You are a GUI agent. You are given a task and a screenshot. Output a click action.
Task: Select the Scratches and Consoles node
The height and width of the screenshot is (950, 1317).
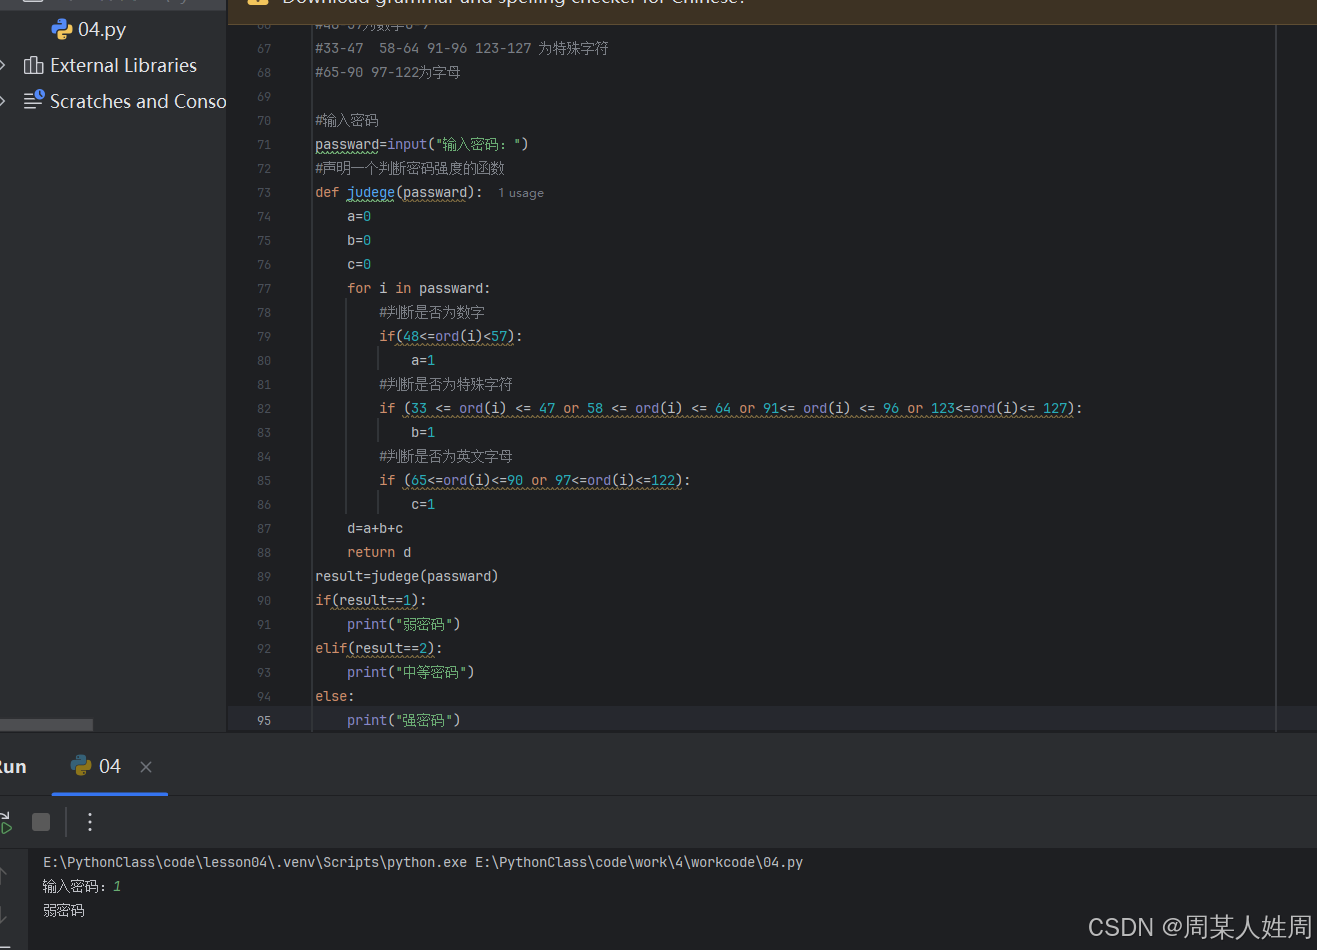click(138, 101)
